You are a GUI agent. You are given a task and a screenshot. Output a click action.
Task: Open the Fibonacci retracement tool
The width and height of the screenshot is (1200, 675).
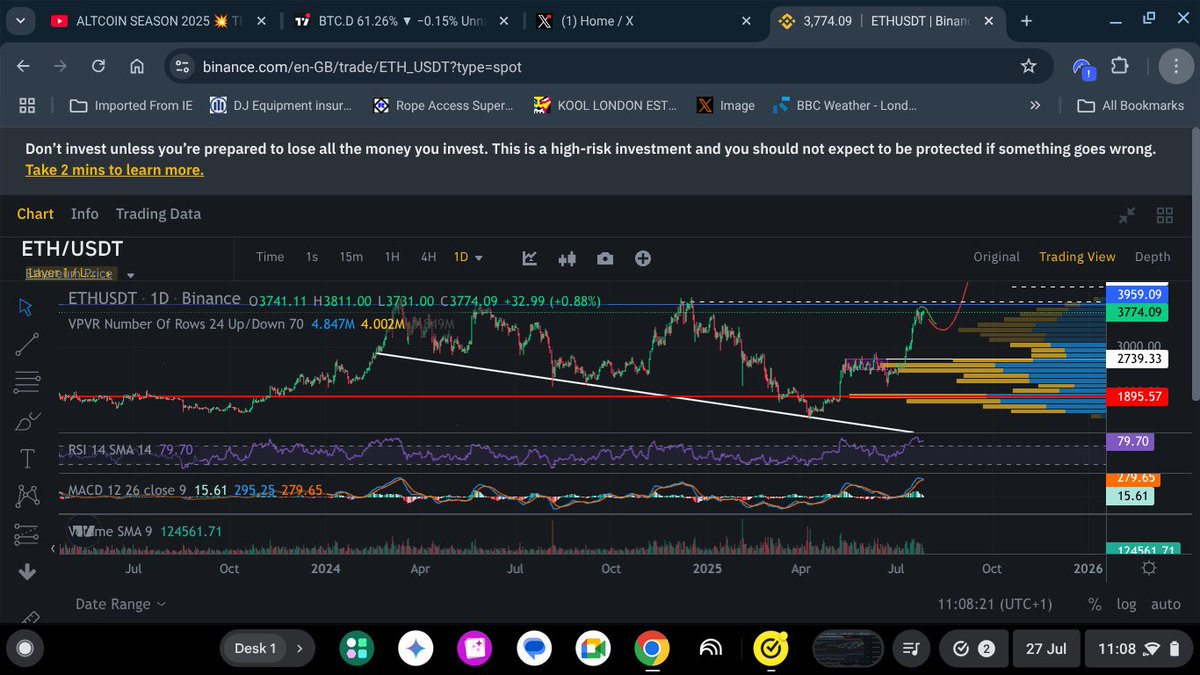[x=27, y=381]
